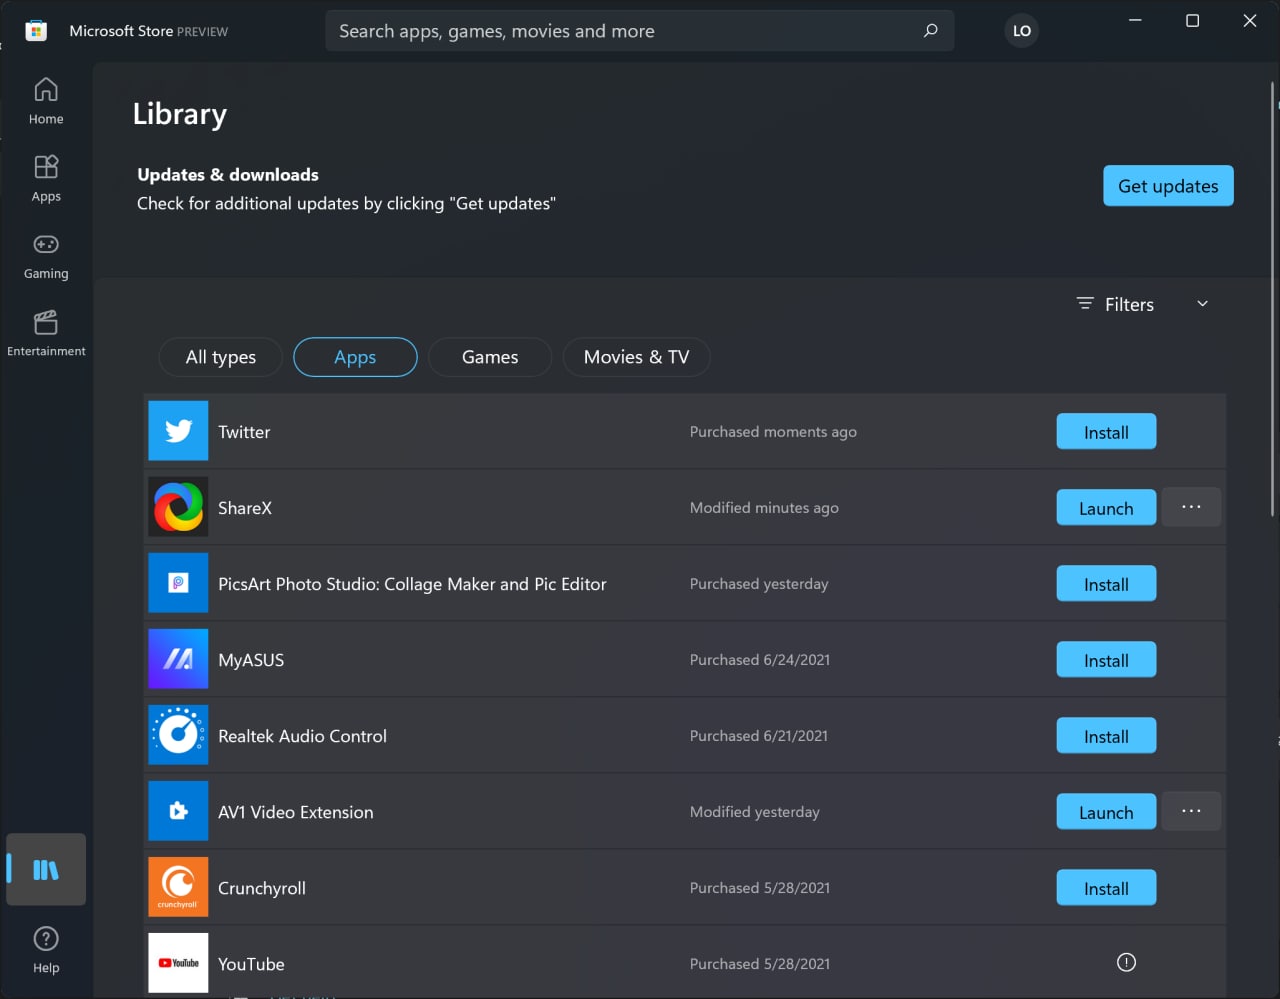The image size is (1280, 999).
Task: Click the PicsArt Photo Studio app icon
Action: coord(178,583)
